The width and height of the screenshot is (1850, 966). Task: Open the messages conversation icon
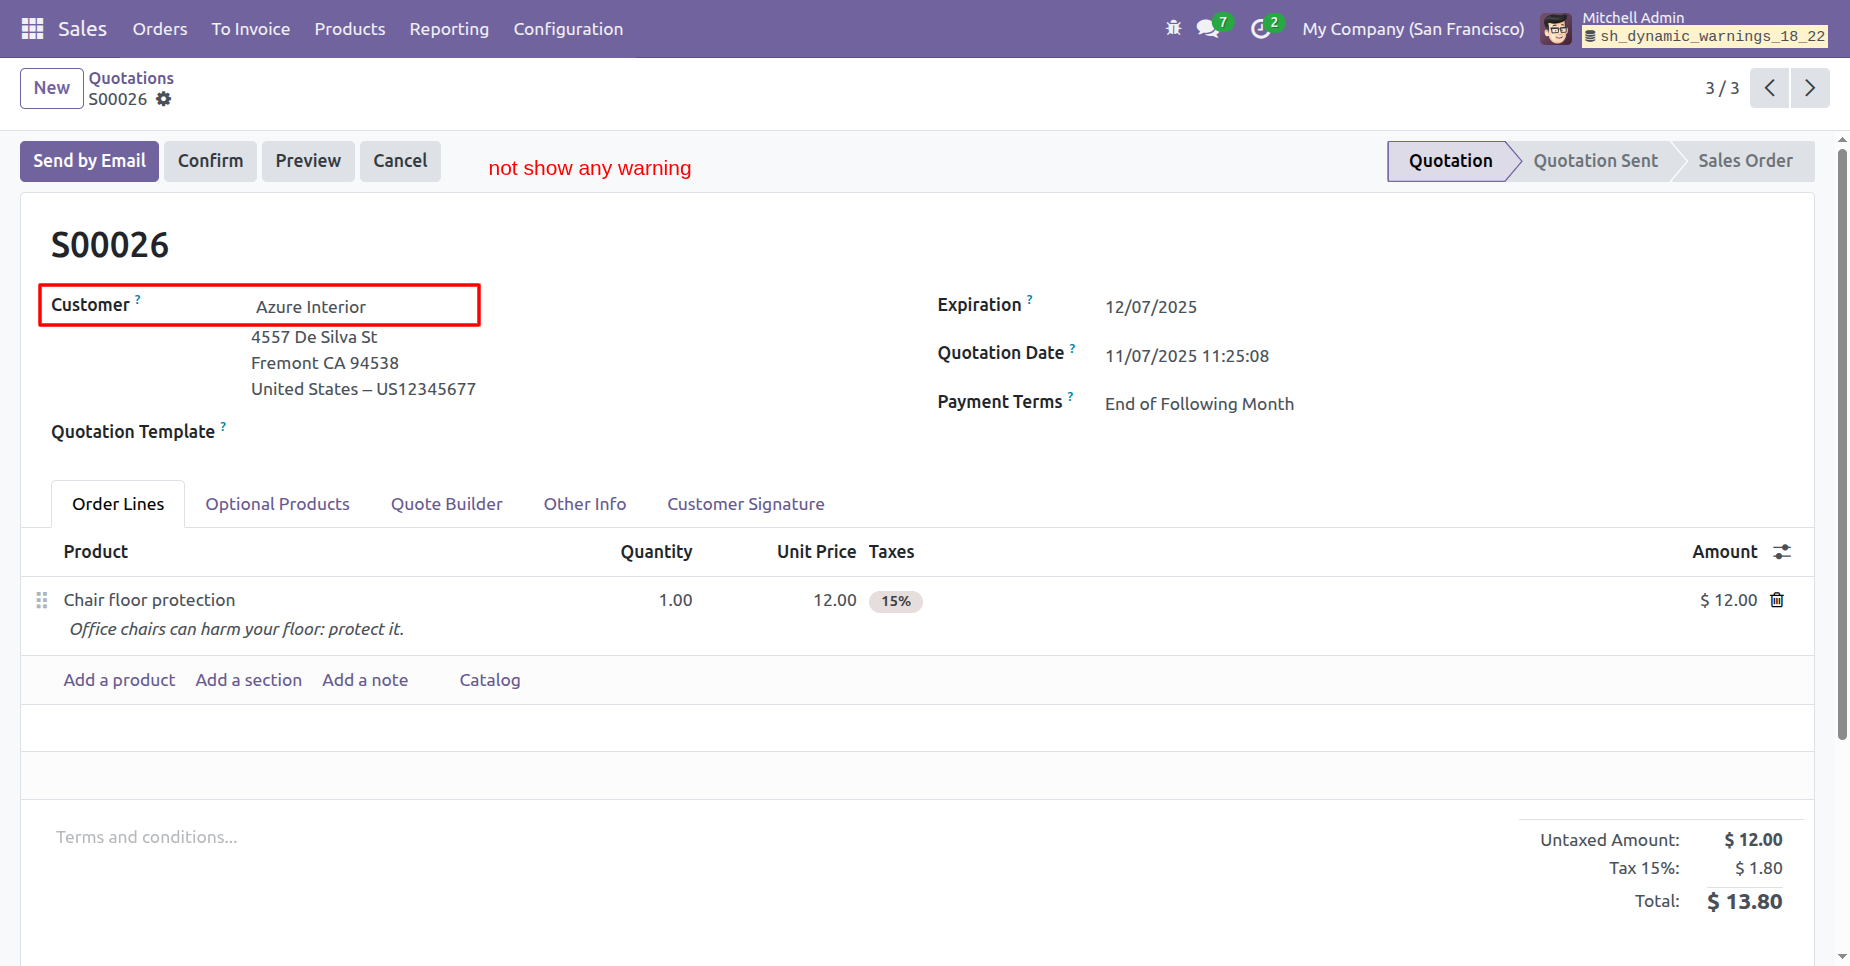[1208, 29]
